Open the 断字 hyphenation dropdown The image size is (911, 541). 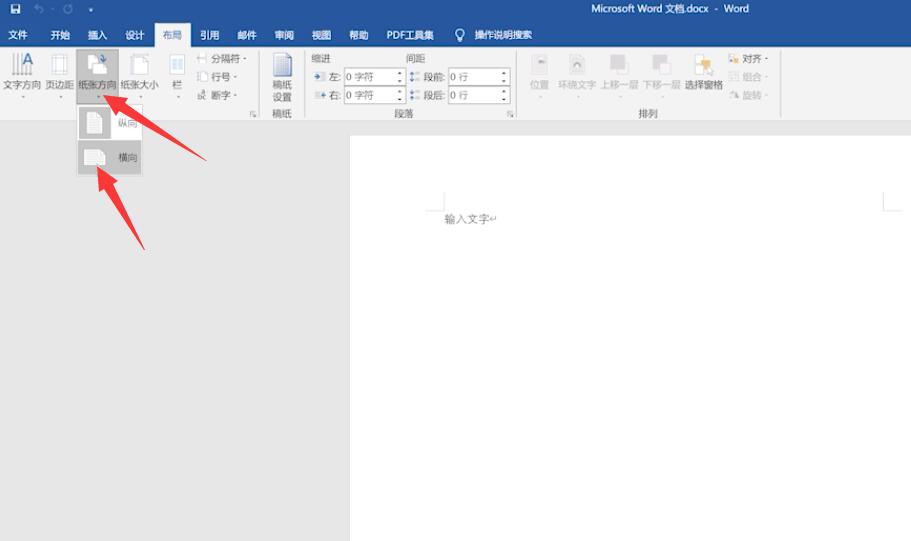(x=216, y=95)
